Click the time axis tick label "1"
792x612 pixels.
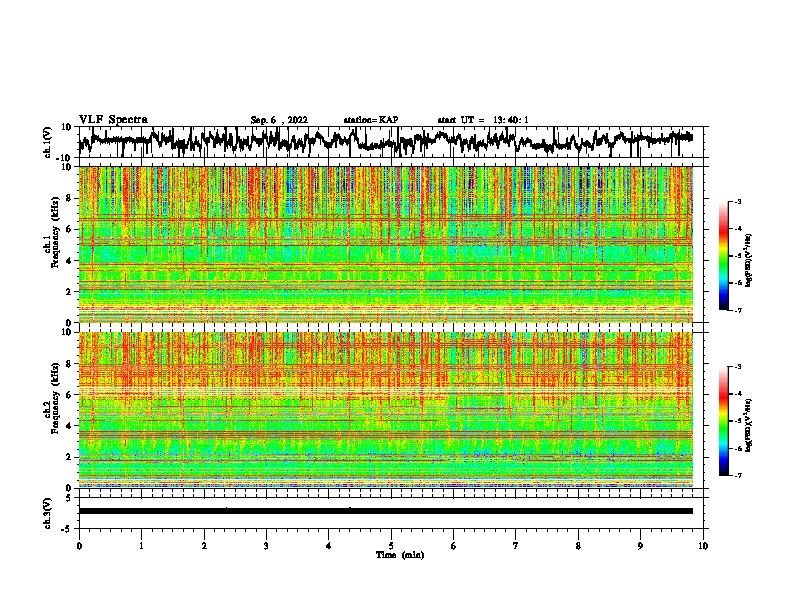141,546
